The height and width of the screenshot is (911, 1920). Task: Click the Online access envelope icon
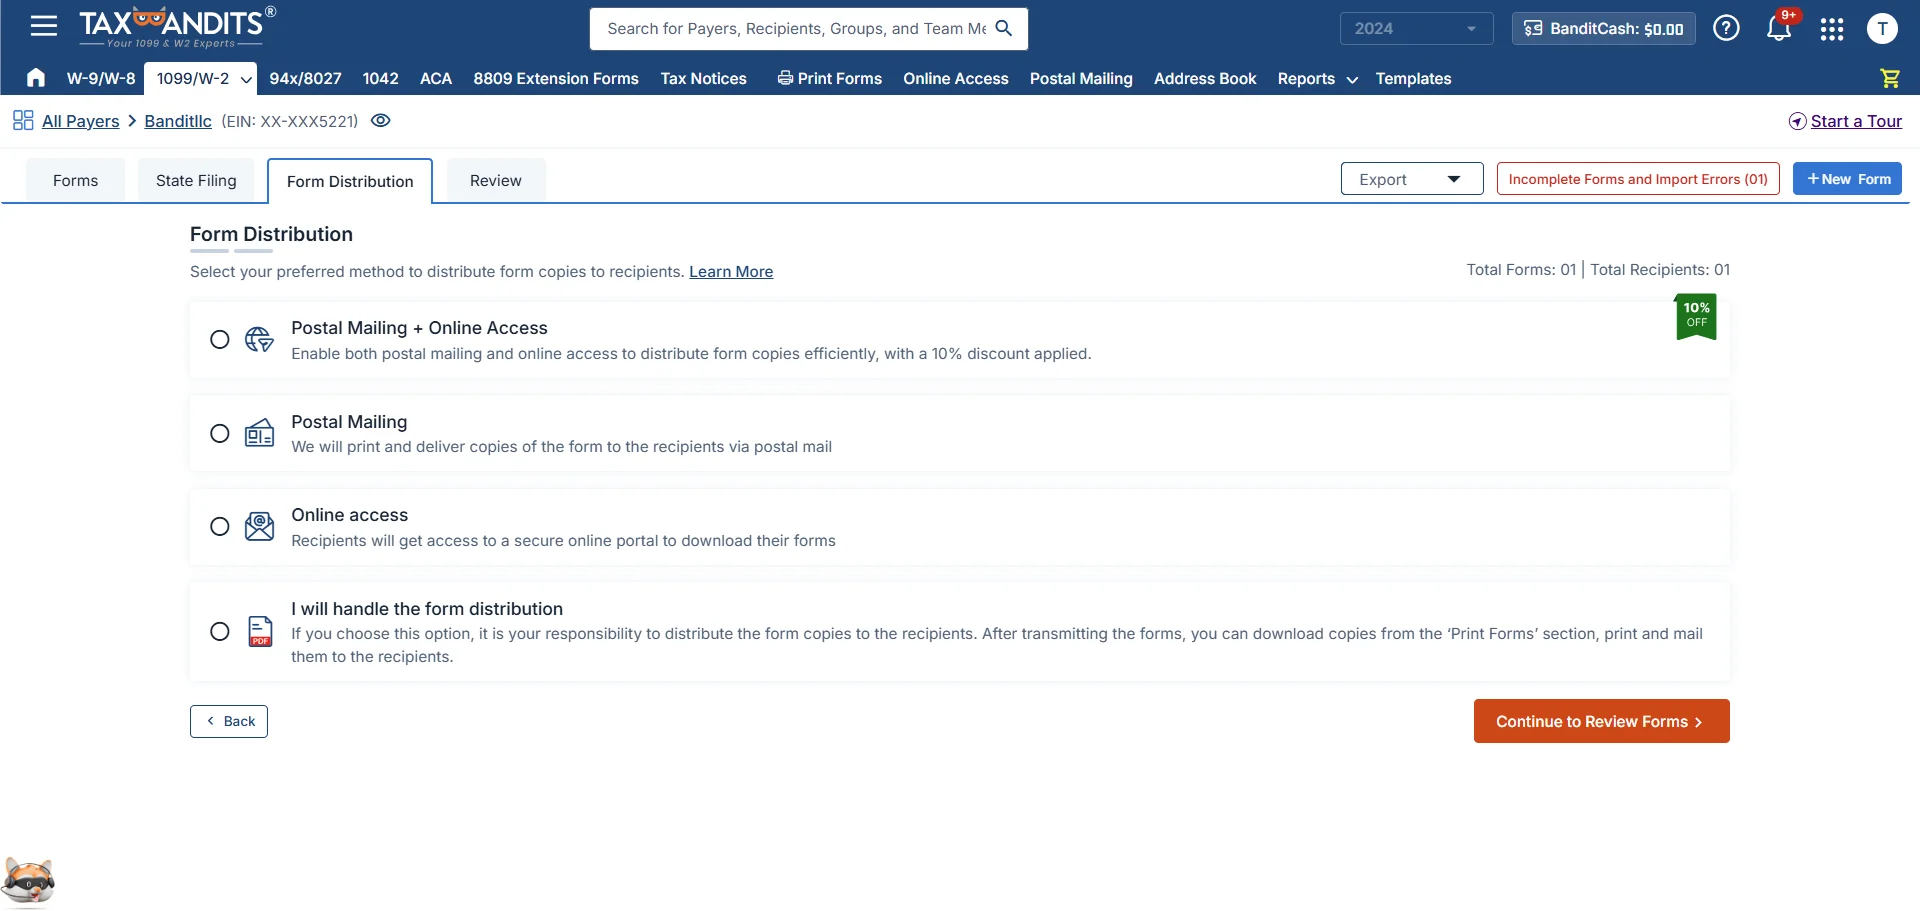point(259,526)
